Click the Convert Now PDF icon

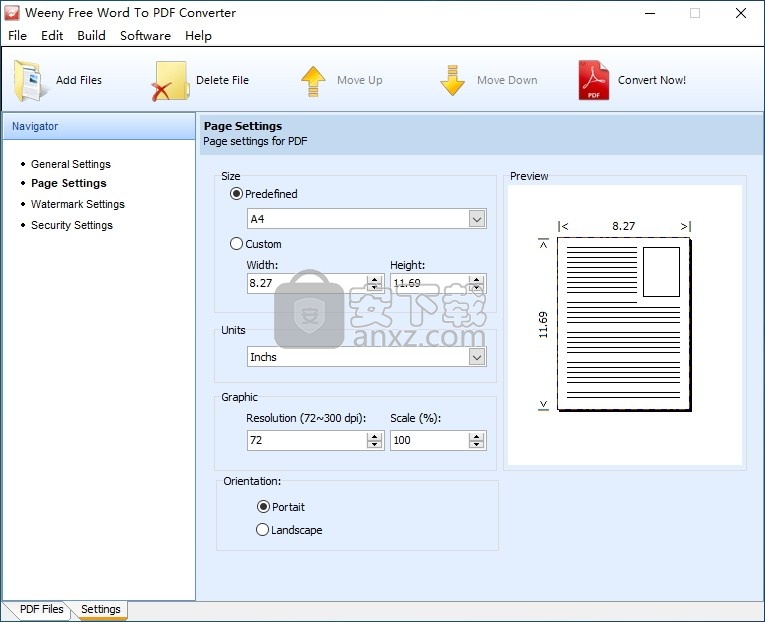(594, 80)
